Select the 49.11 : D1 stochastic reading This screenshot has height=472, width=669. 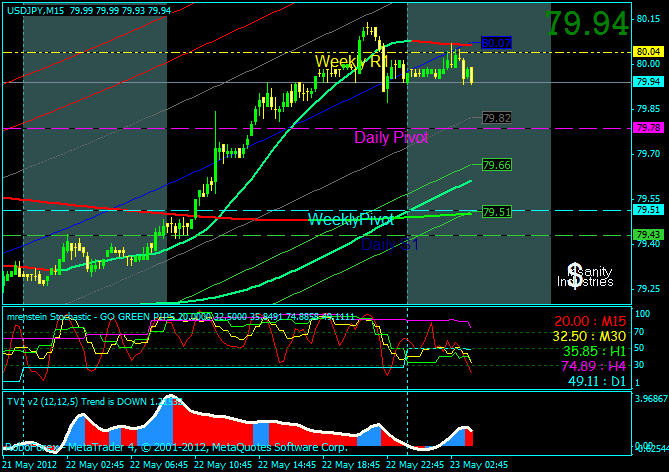(x=597, y=381)
